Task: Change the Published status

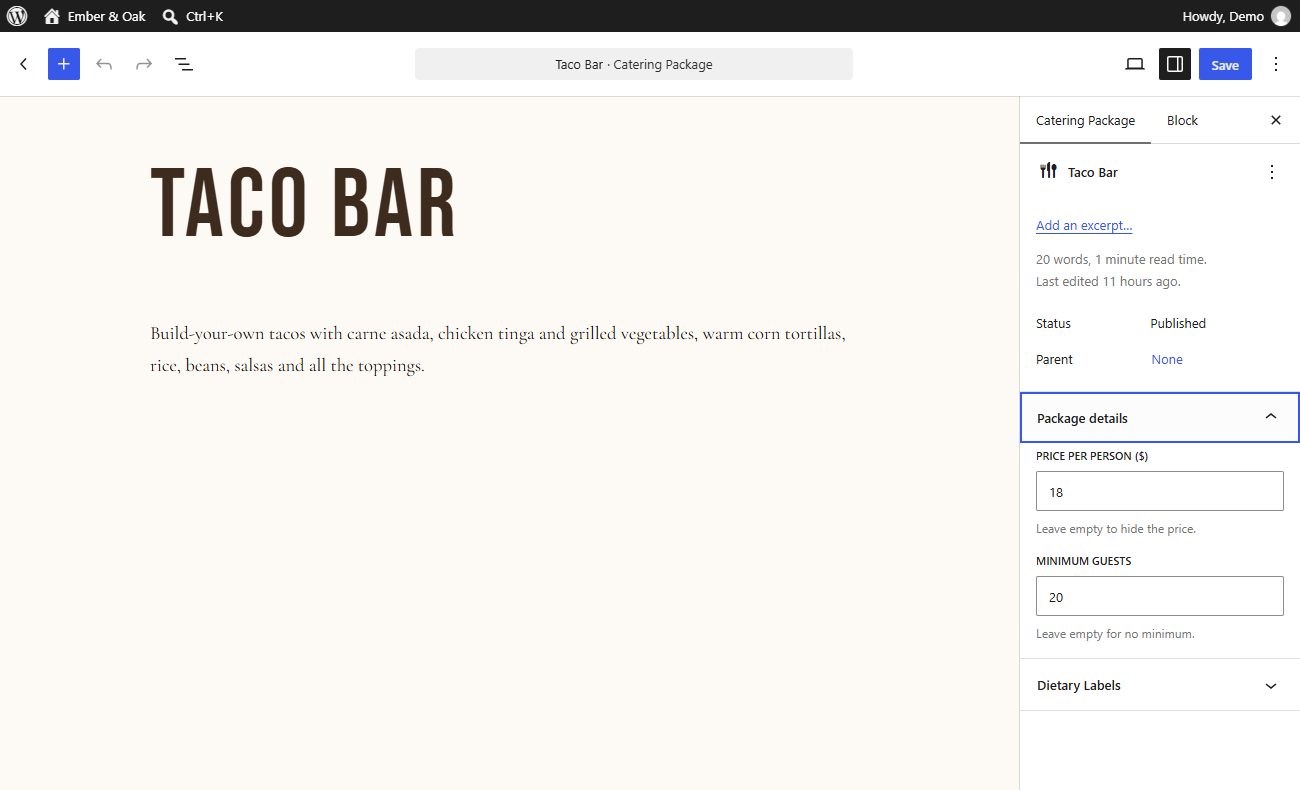Action: point(1178,323)
